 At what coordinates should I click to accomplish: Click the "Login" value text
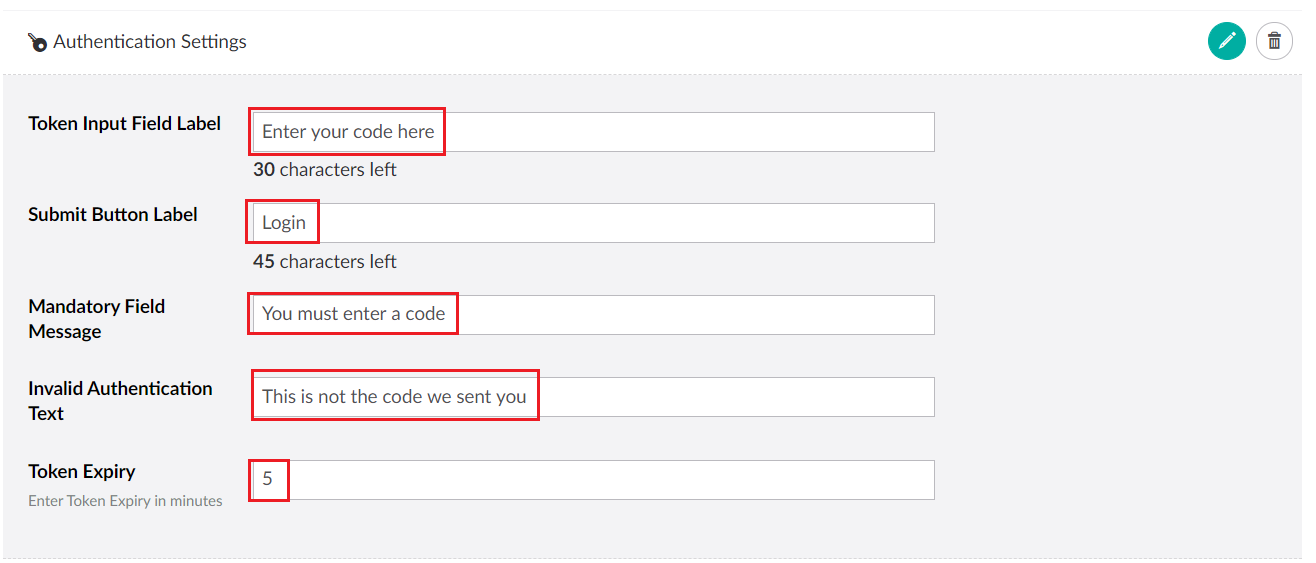coord(284,223)
